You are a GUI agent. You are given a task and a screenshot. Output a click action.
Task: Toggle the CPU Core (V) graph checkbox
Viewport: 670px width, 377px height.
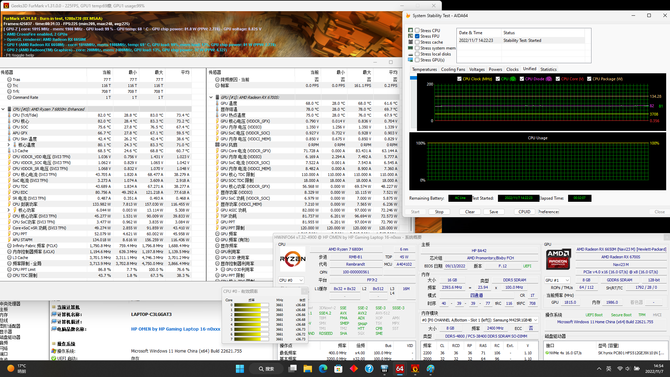coord(558,79)
